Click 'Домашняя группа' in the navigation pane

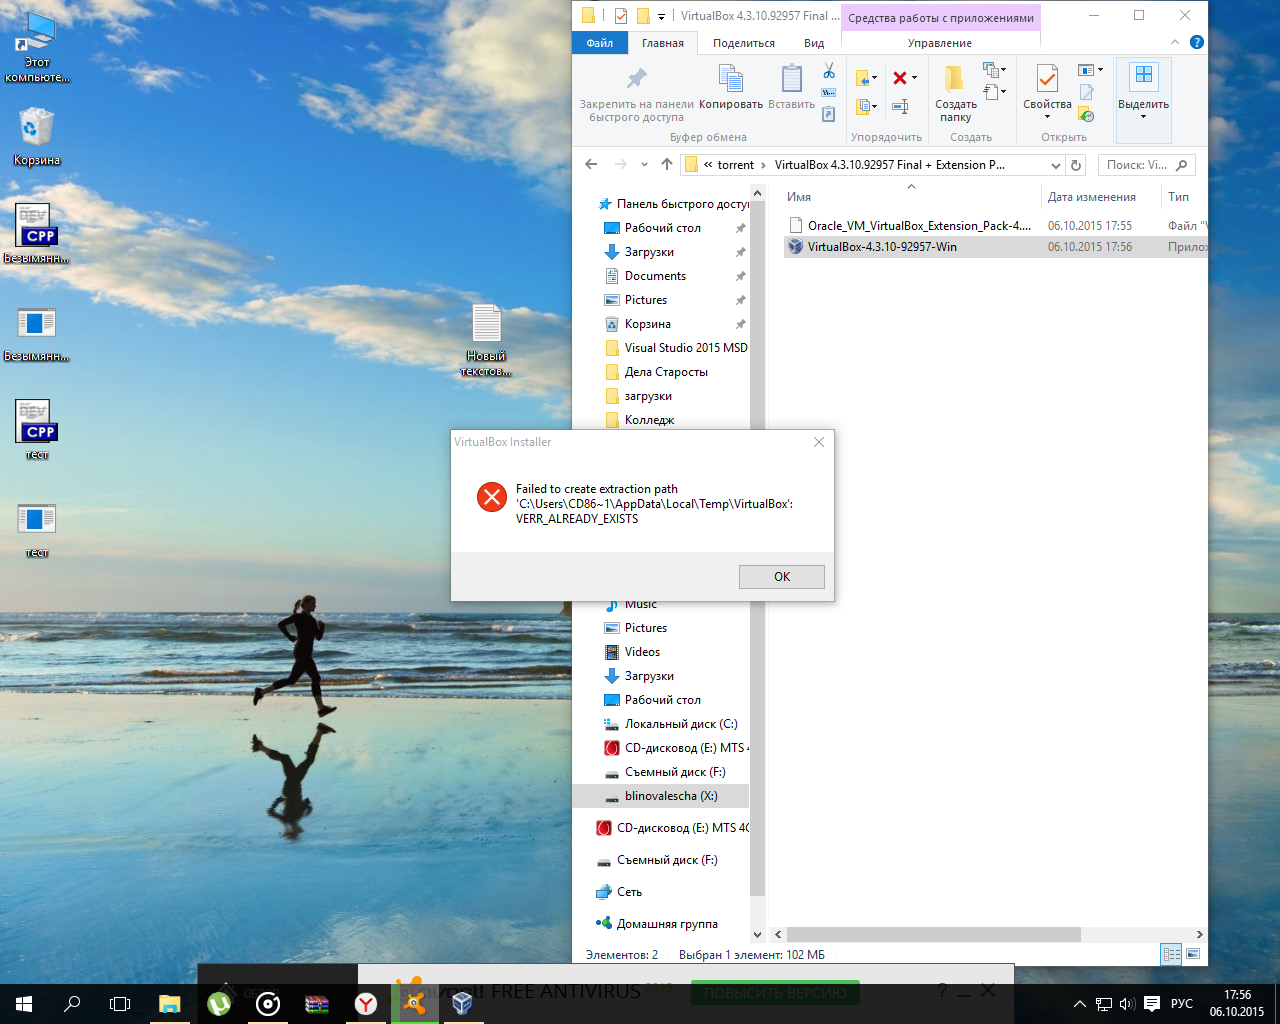(x=657, y=924)
